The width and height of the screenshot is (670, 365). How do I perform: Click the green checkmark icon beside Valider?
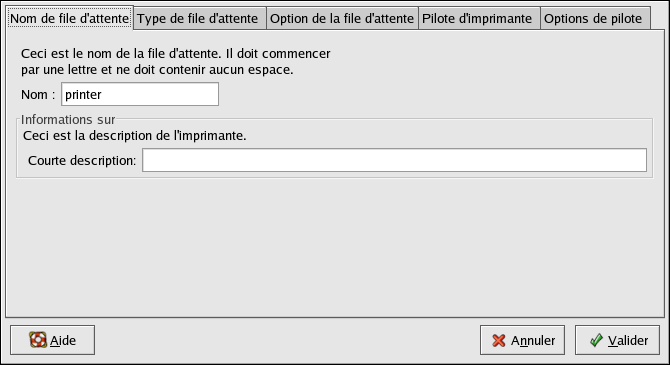tap(596, 340)
